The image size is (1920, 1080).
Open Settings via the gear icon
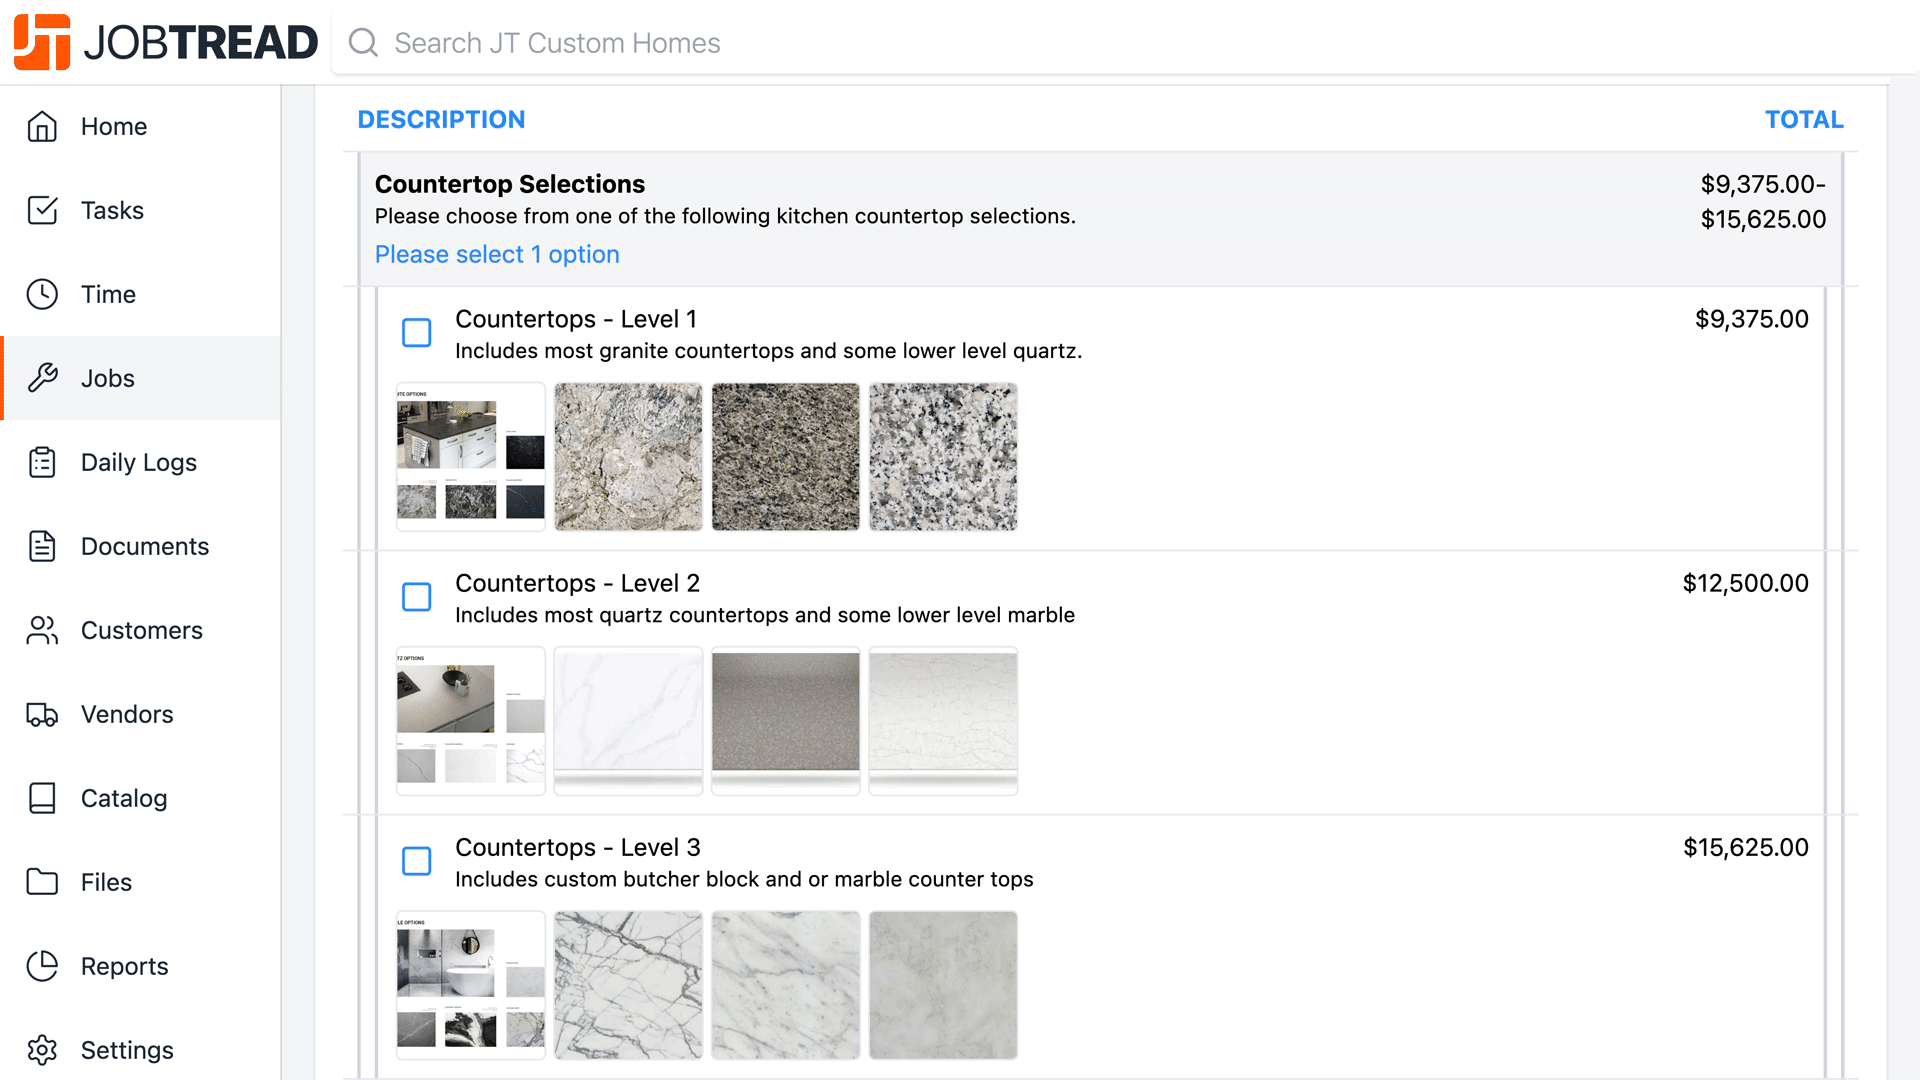click(x=42, y=1050)
